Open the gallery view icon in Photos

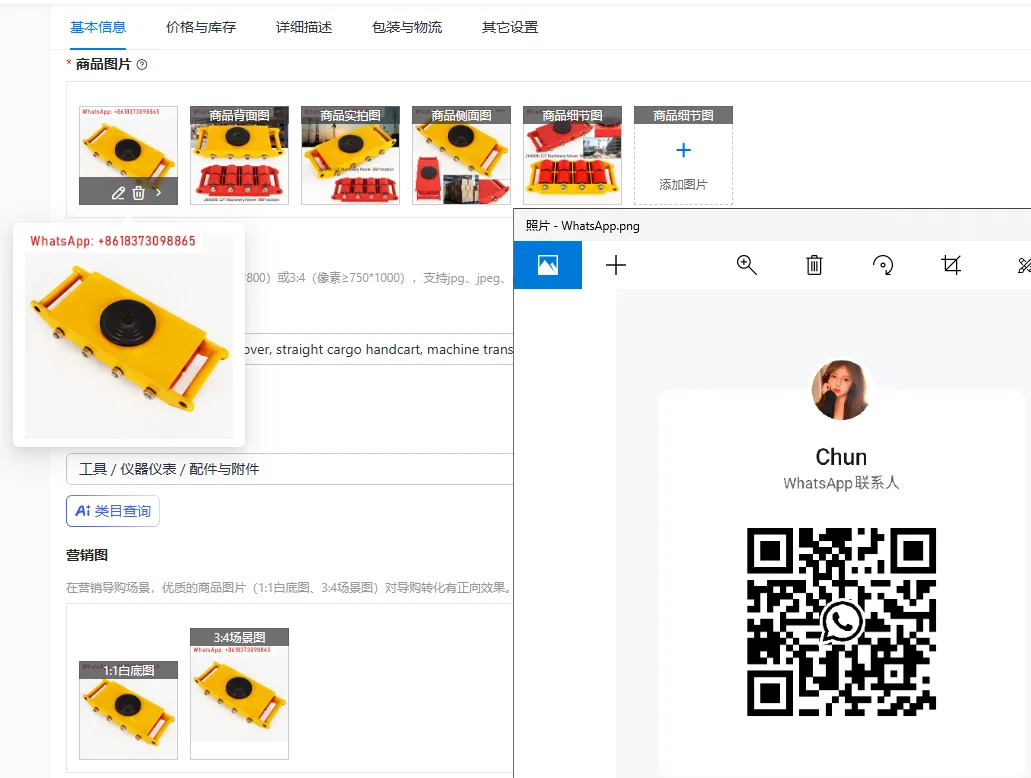click(x=547, y=265)
